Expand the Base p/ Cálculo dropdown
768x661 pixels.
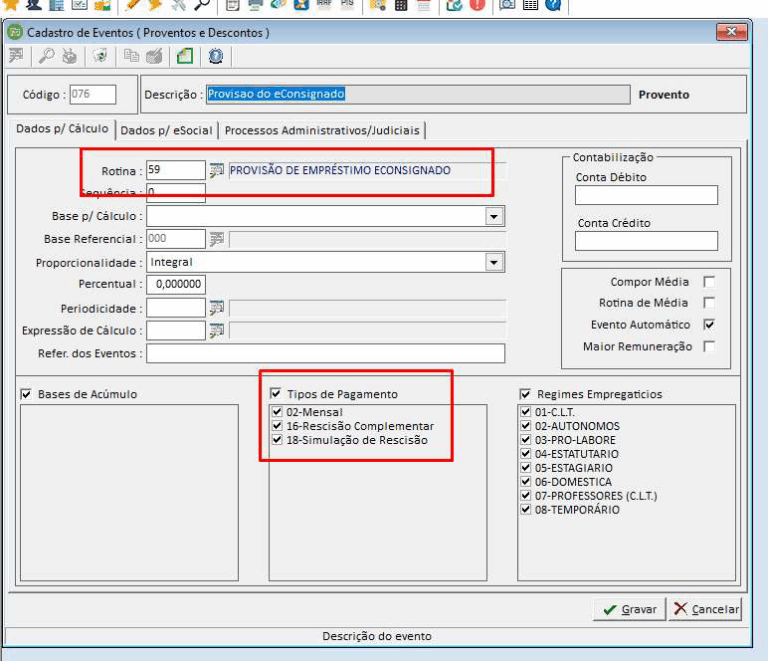coord(493,216)
